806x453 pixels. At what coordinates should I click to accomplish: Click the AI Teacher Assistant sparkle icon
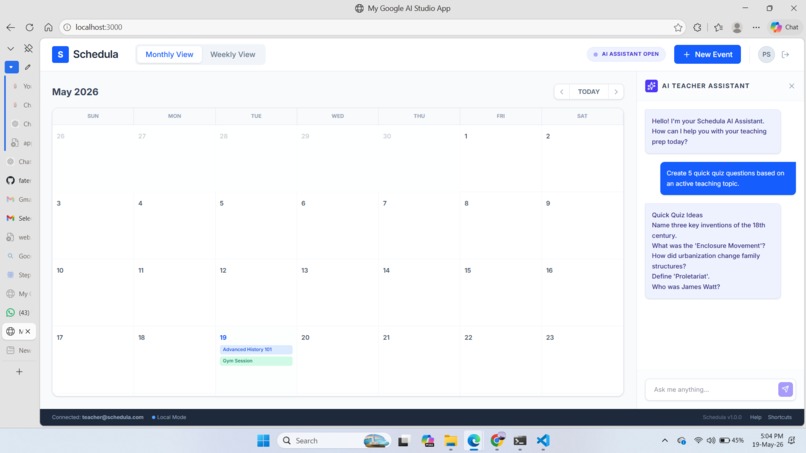click(x=651, y=86)
